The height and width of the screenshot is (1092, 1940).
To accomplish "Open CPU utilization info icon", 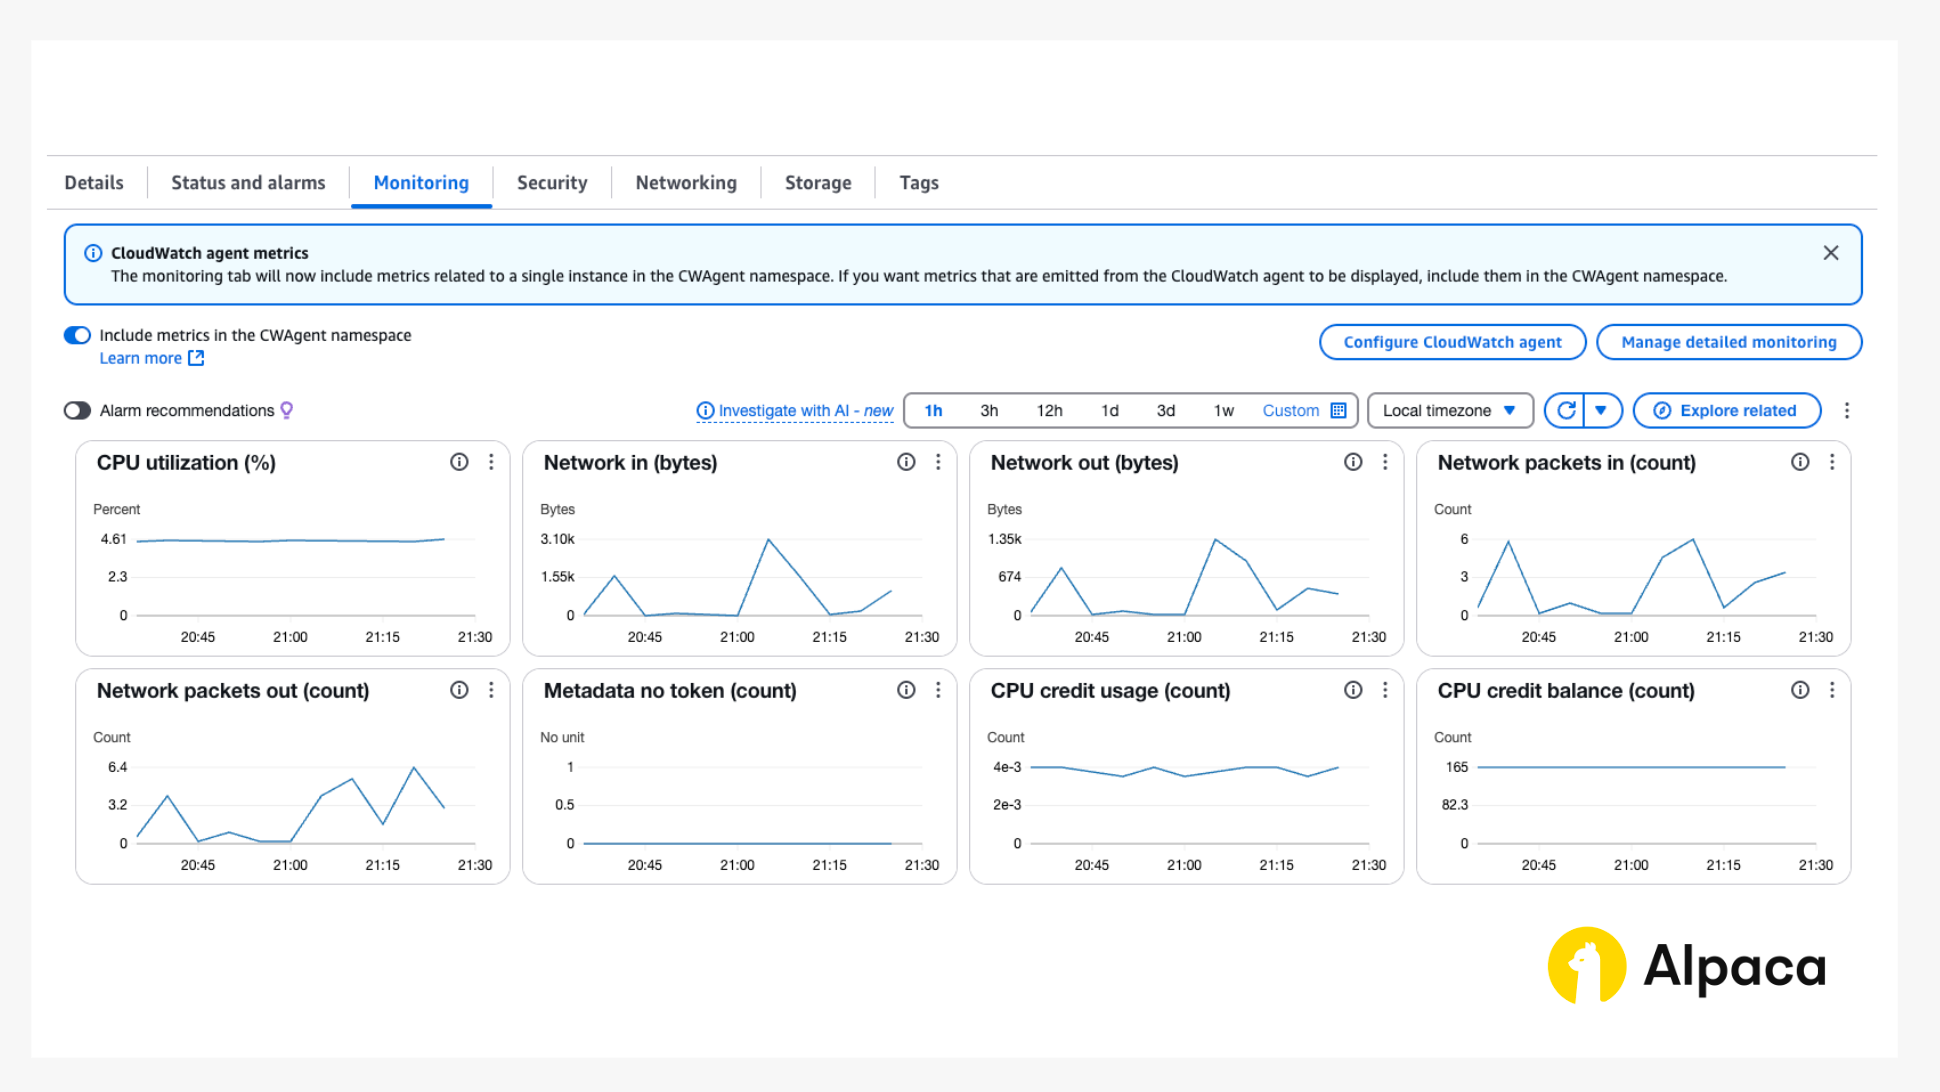I will pyautogui.click(x=459, y=462).
